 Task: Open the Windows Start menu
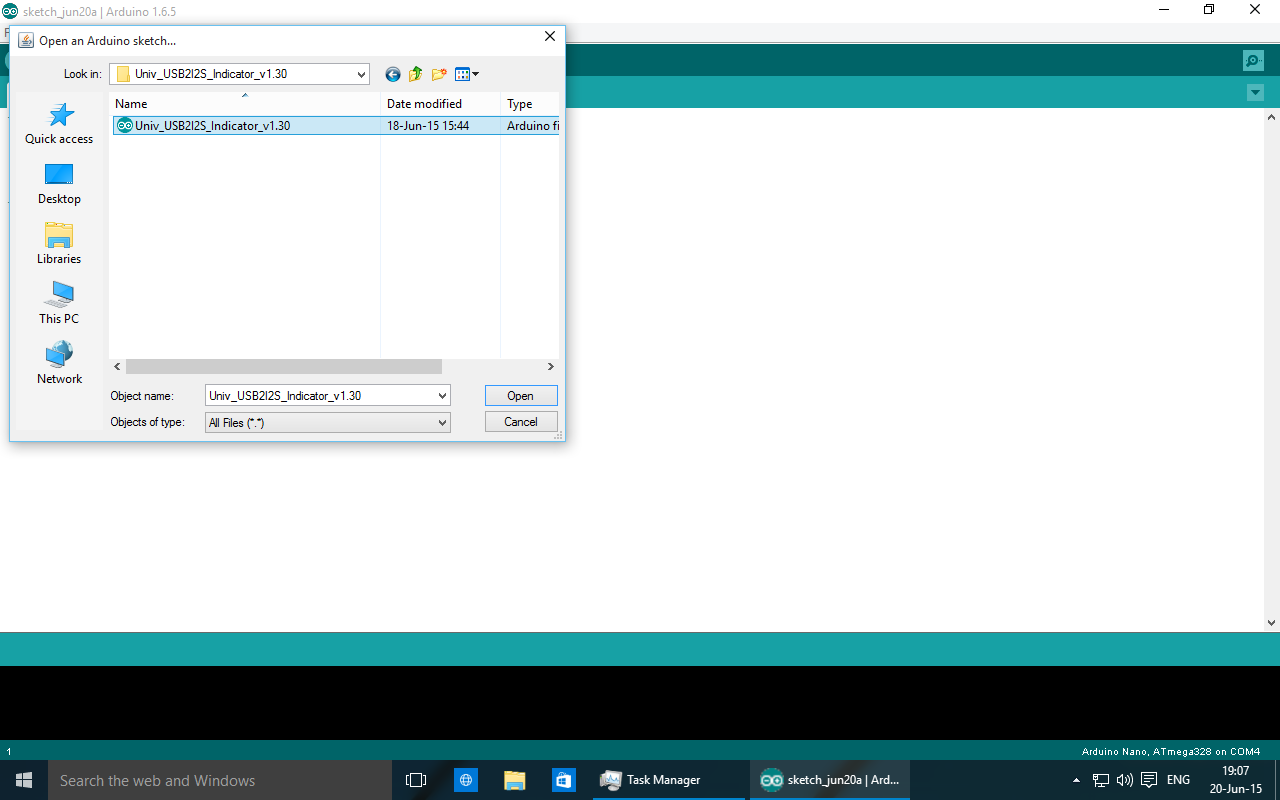pos(24,780)
